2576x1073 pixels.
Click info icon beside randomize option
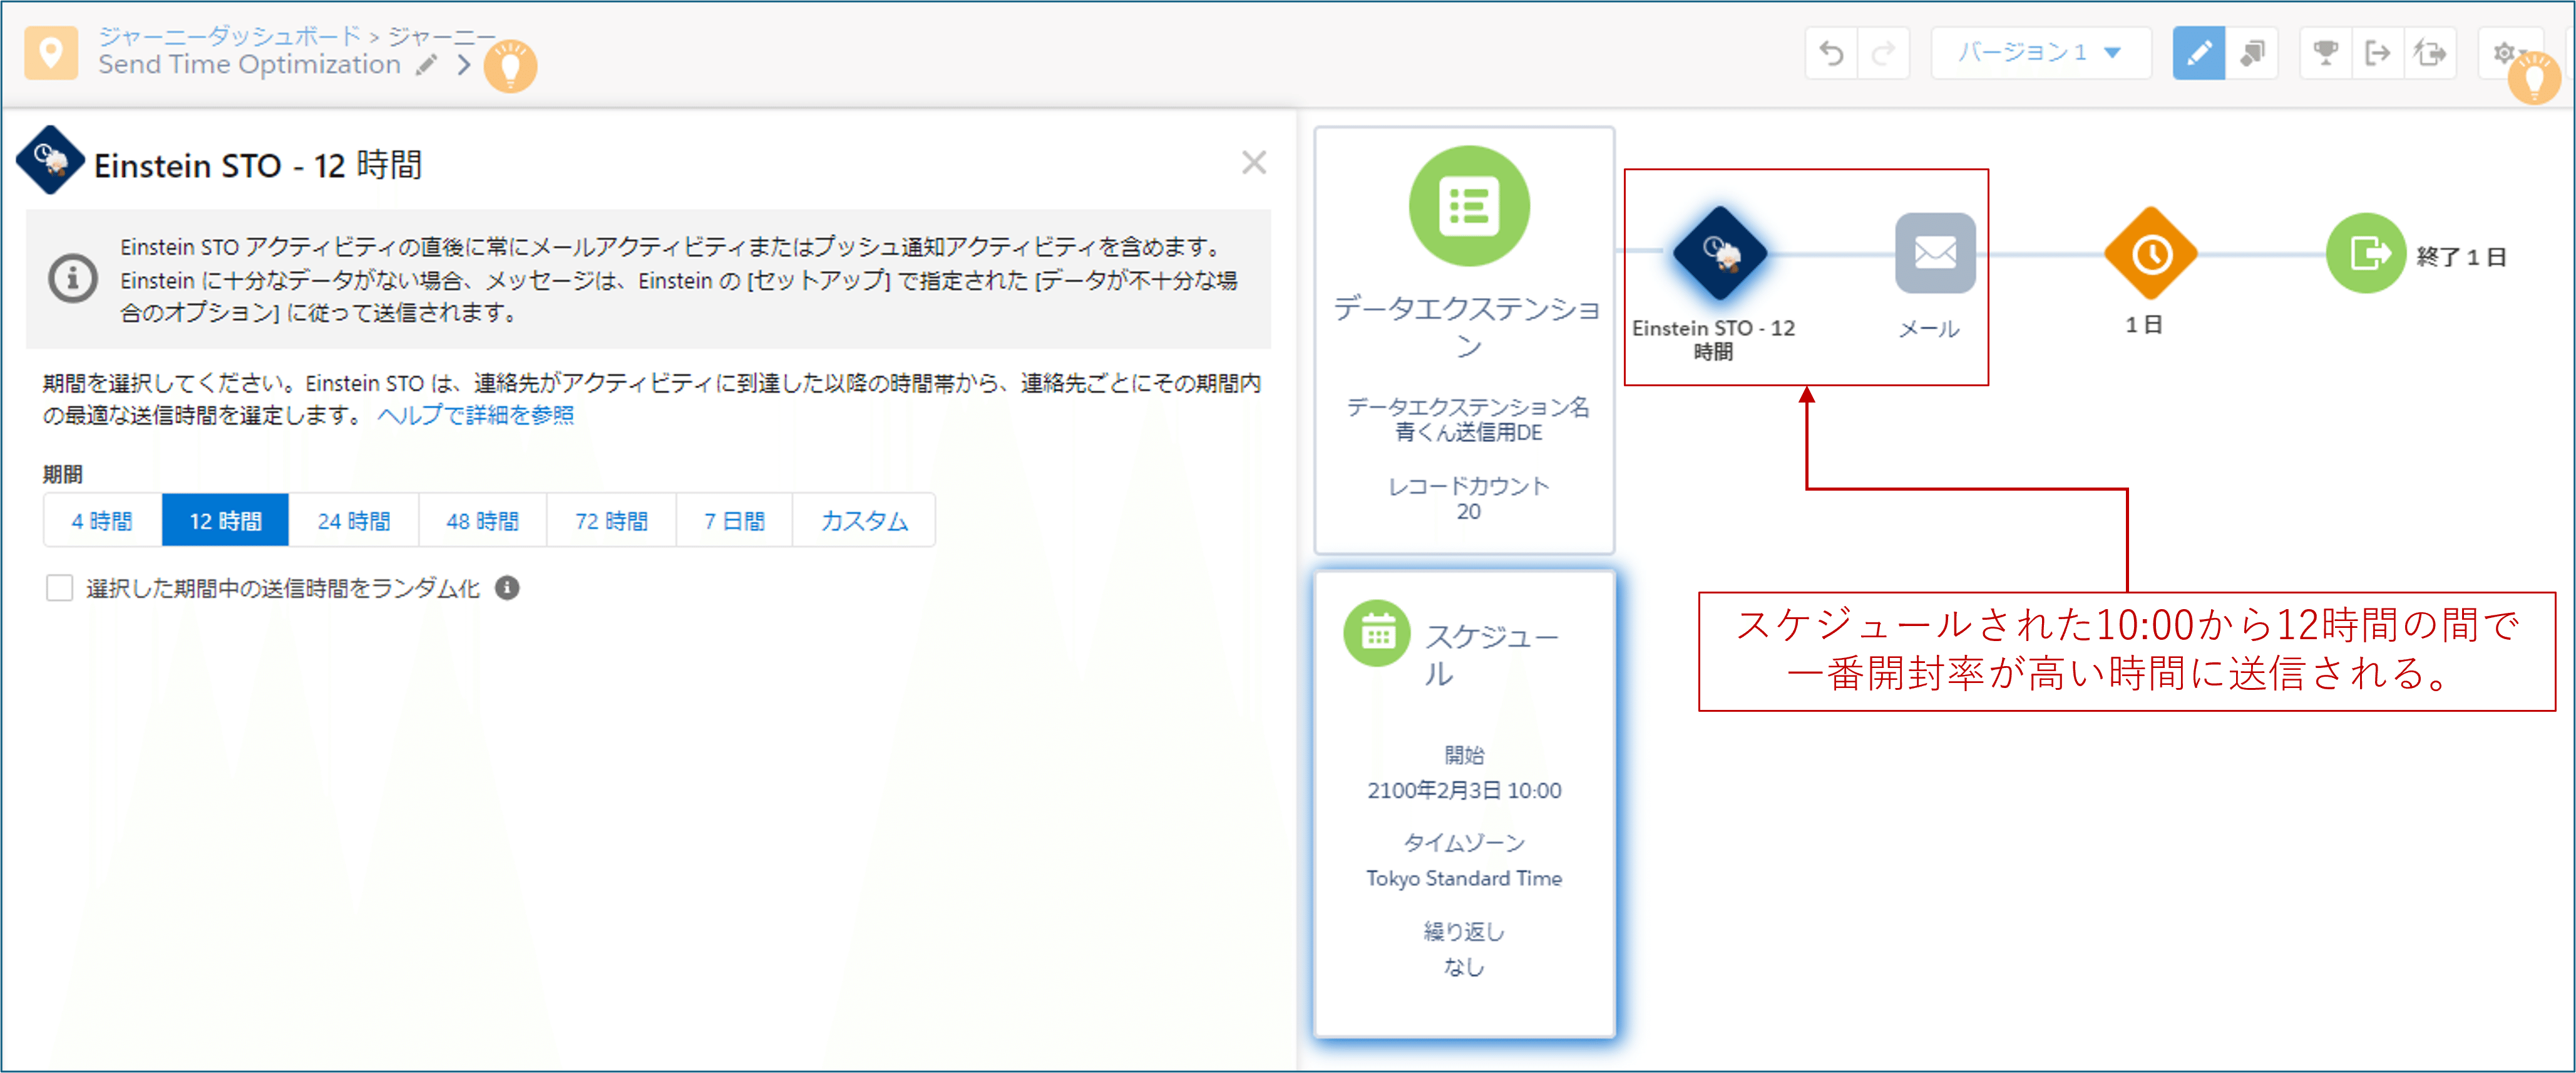click(x=507, y=588)
